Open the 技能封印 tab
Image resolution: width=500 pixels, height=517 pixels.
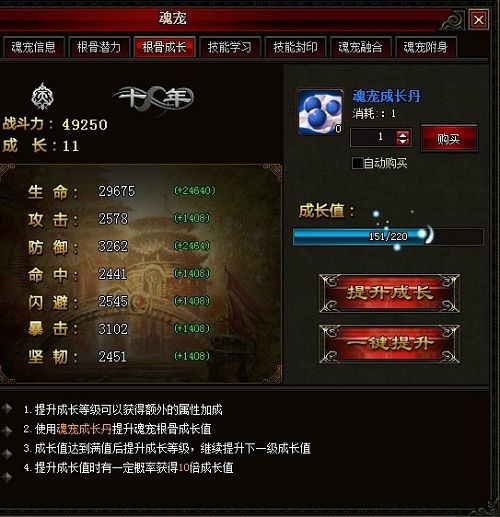point(295,47)
